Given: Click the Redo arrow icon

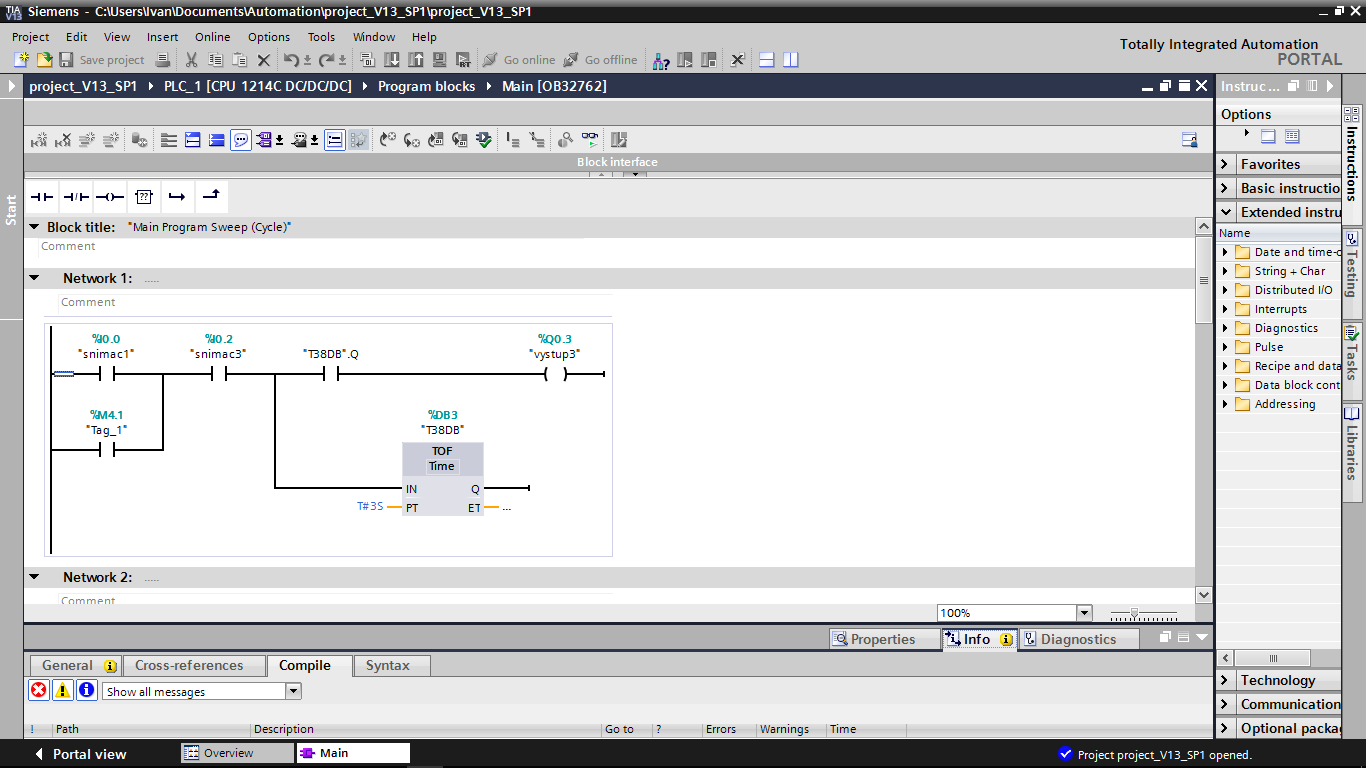Looking at the screenshot, I should click(x=329, y=60).
